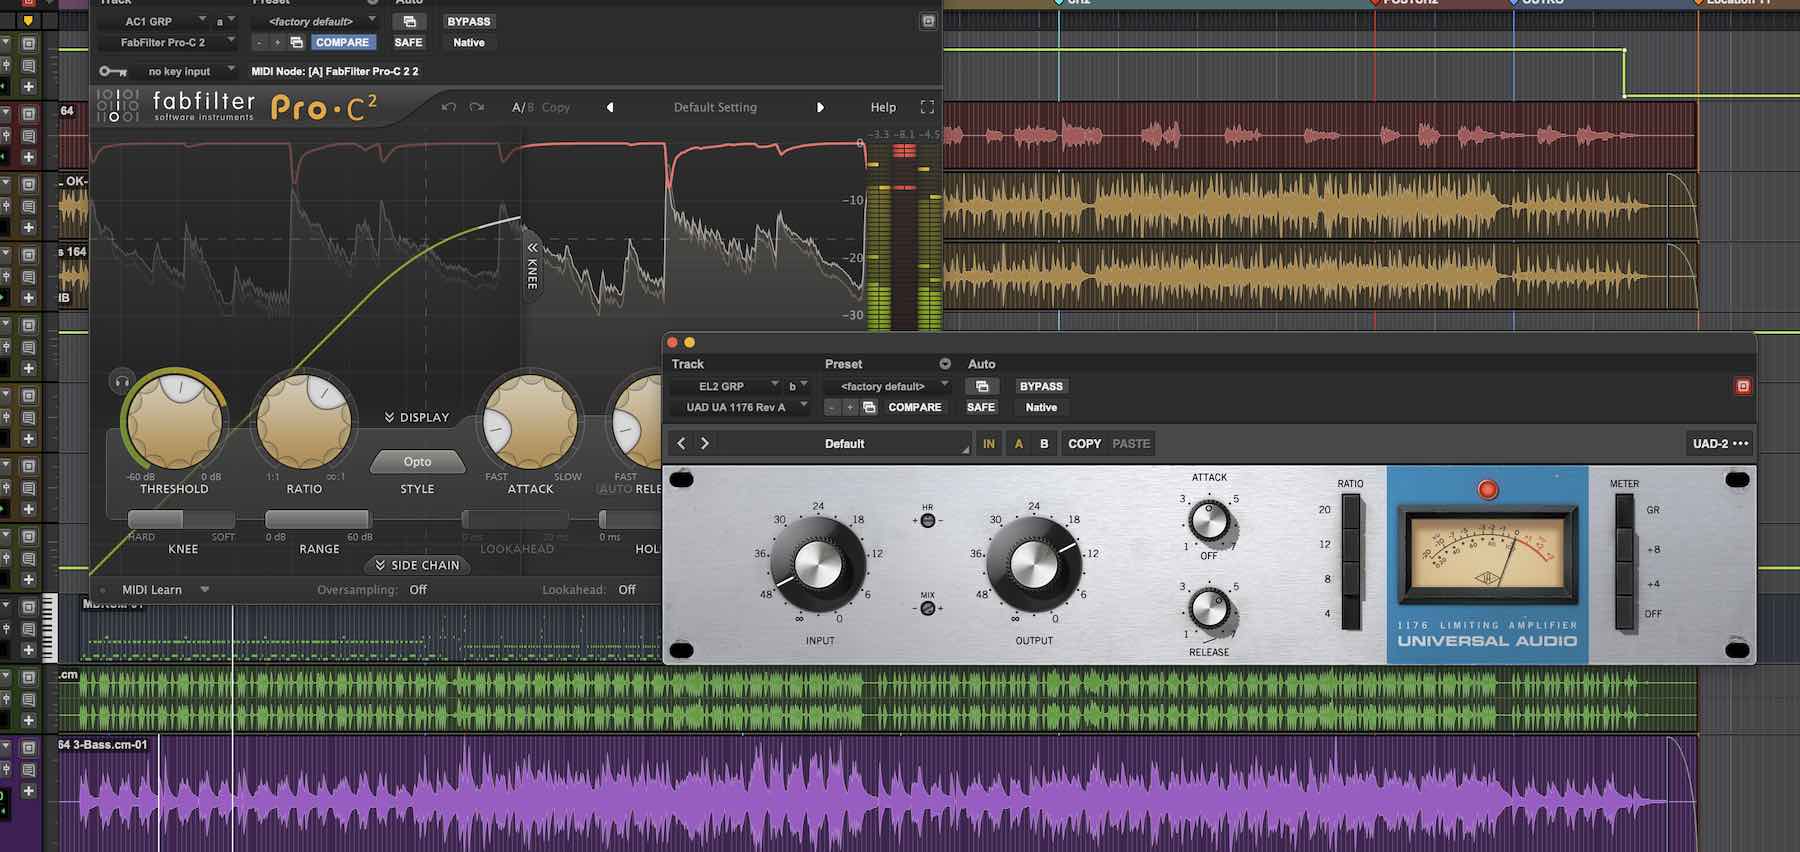This screenshot has width=1800, height=852.
Task: Expand the DISPLAY section in Pro-C 2
Action: pyautogui.click(x=417, y=417)
